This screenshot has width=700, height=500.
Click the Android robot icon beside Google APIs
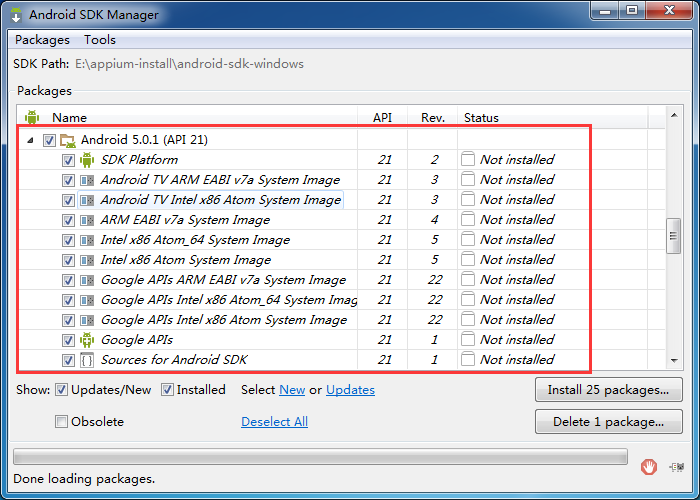click(87, 340)
